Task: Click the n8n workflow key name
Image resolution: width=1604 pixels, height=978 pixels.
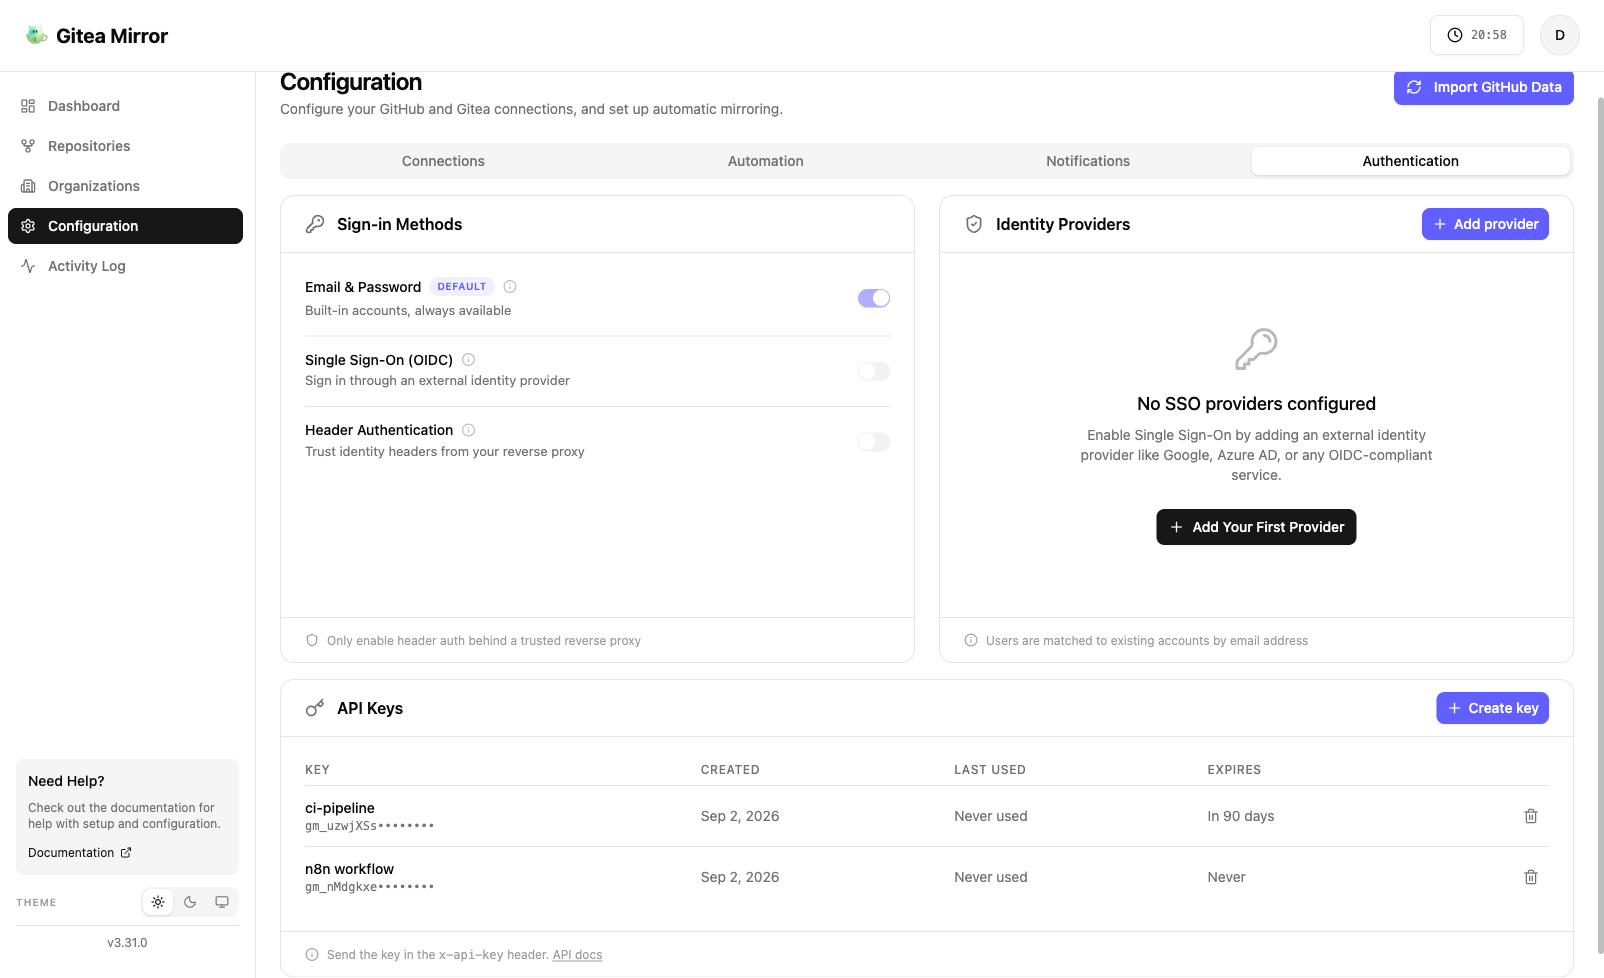Action: (x=349, y=869)
